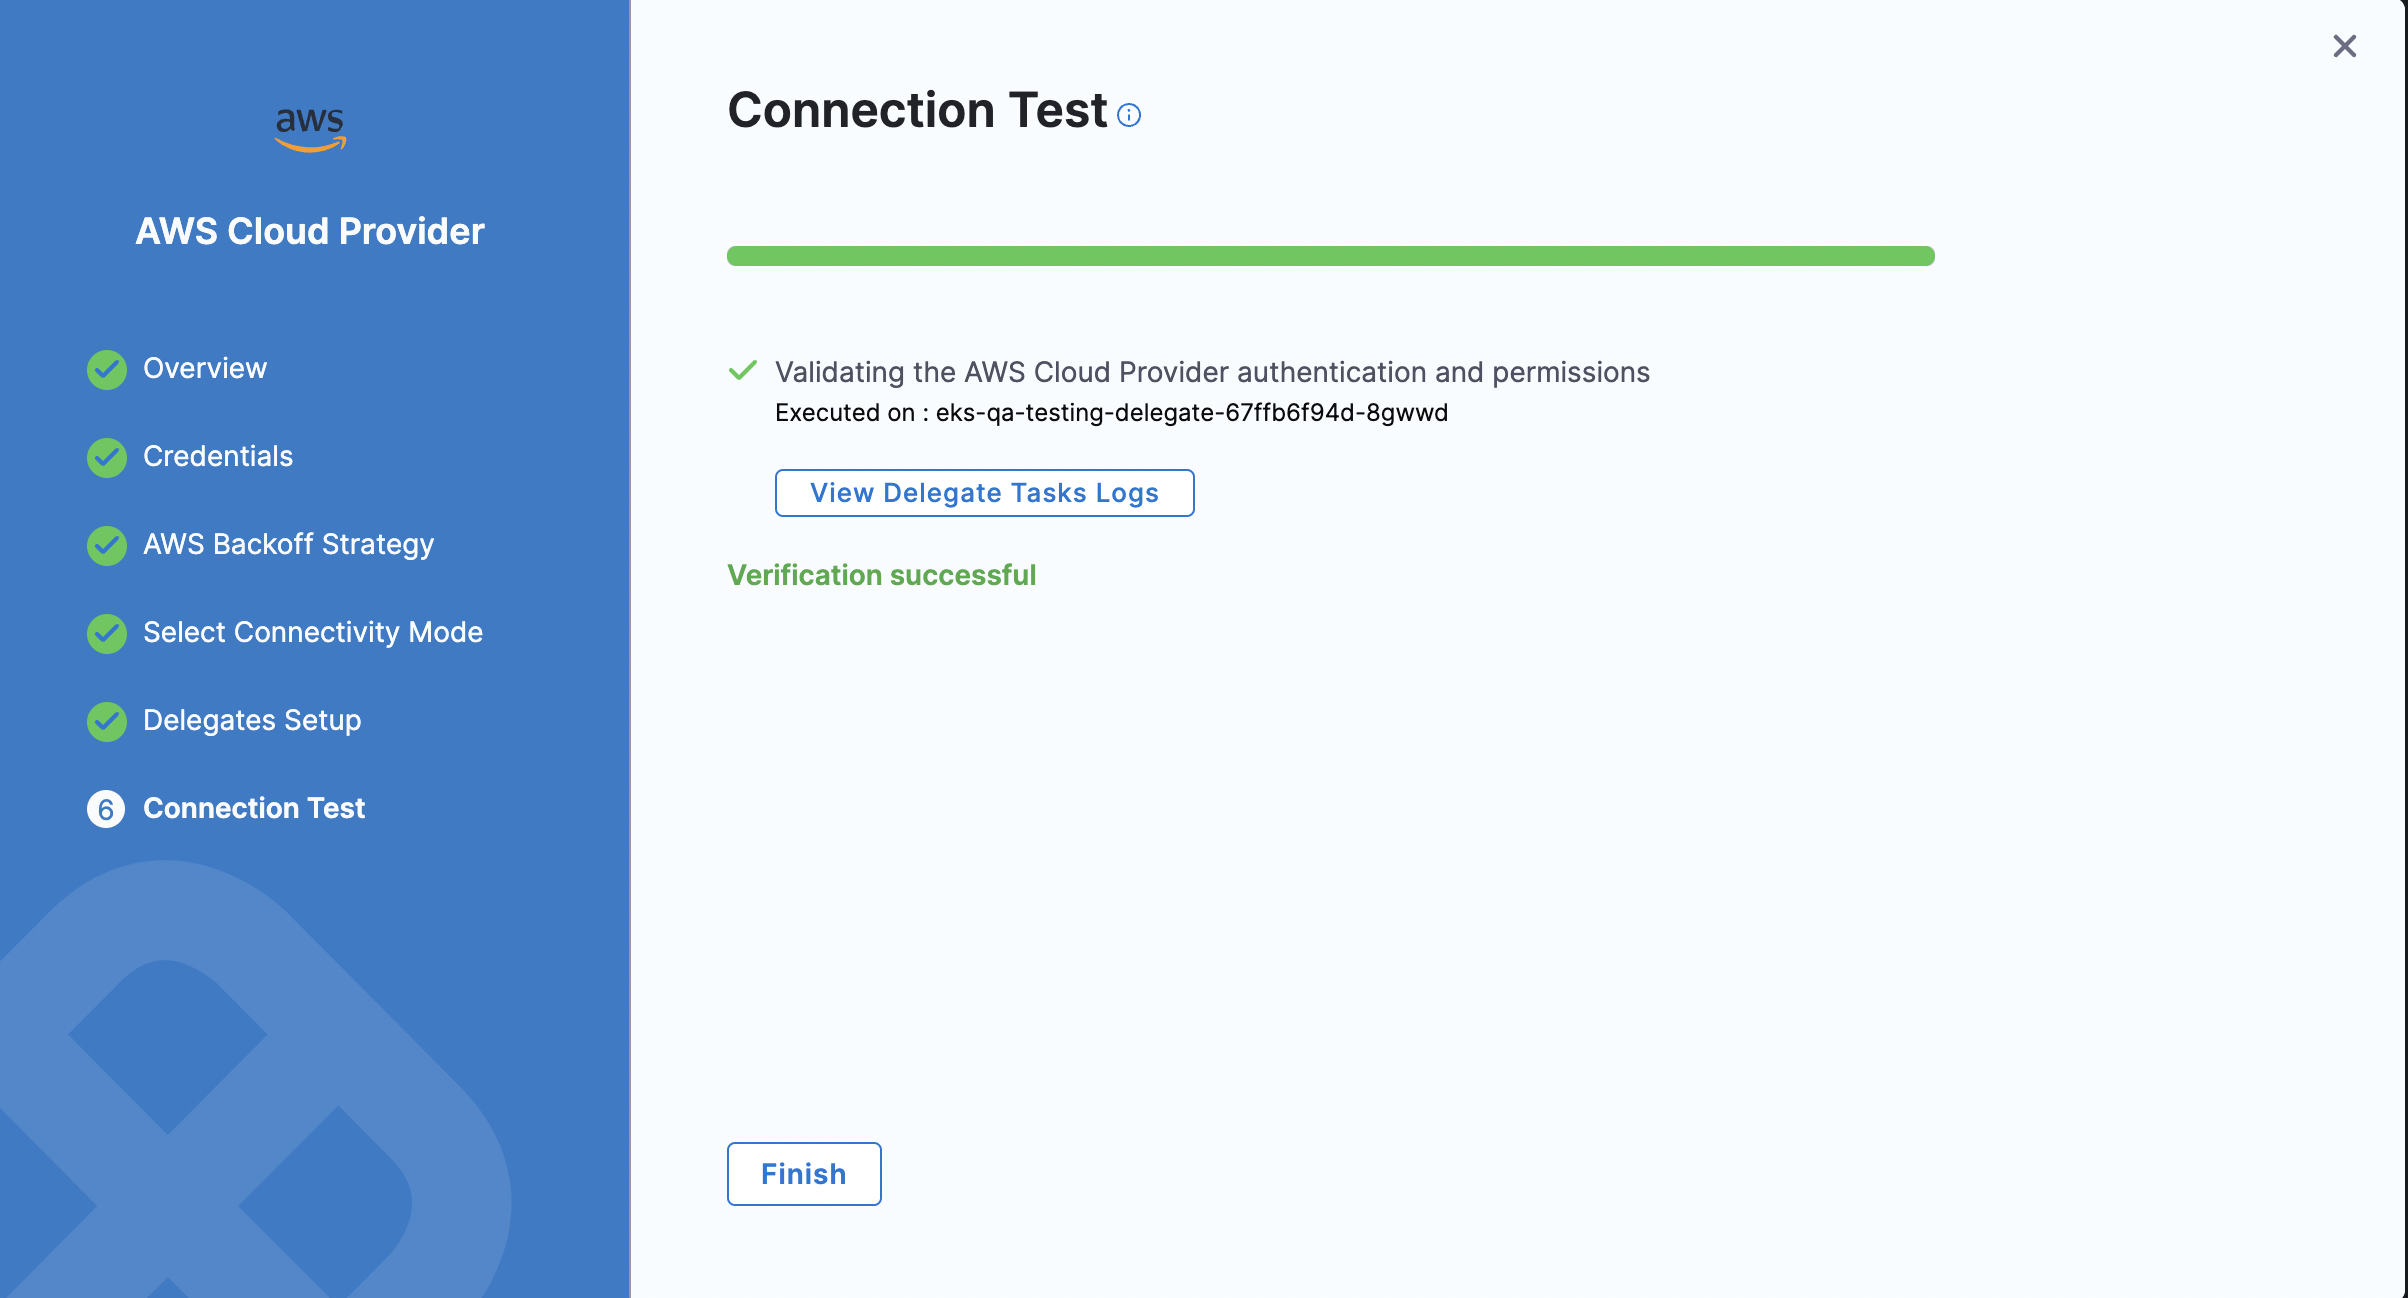Click the checkmark beside Select Connectivity Mode

pyautogui.click(x=106, y=633)
